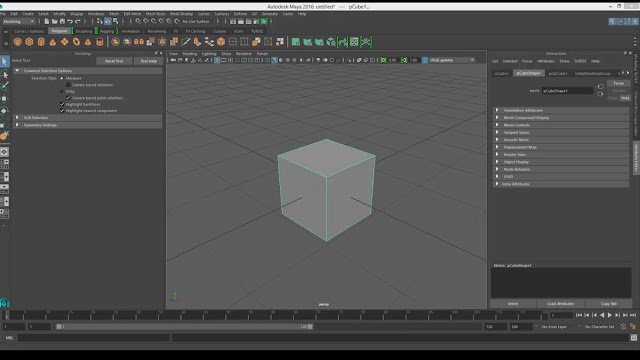The image size is (640, 360).
Task: Select the Marquee selection style radio
Action: [62, 78]
